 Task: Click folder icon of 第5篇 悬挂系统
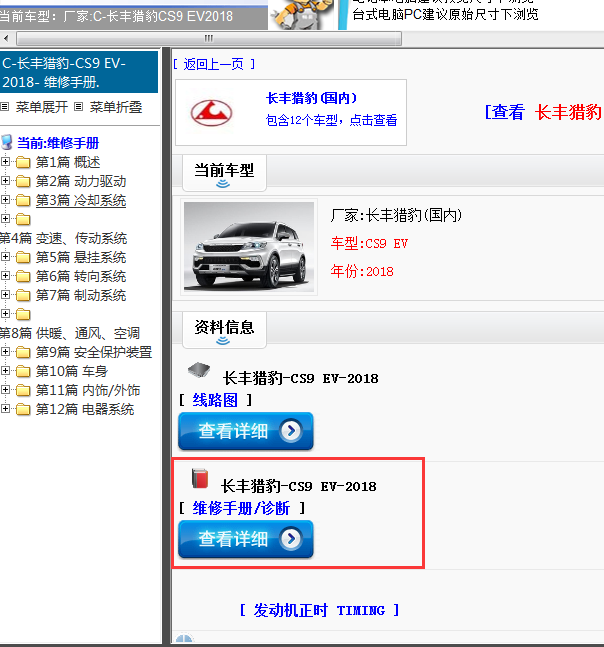tap(23, 257)
